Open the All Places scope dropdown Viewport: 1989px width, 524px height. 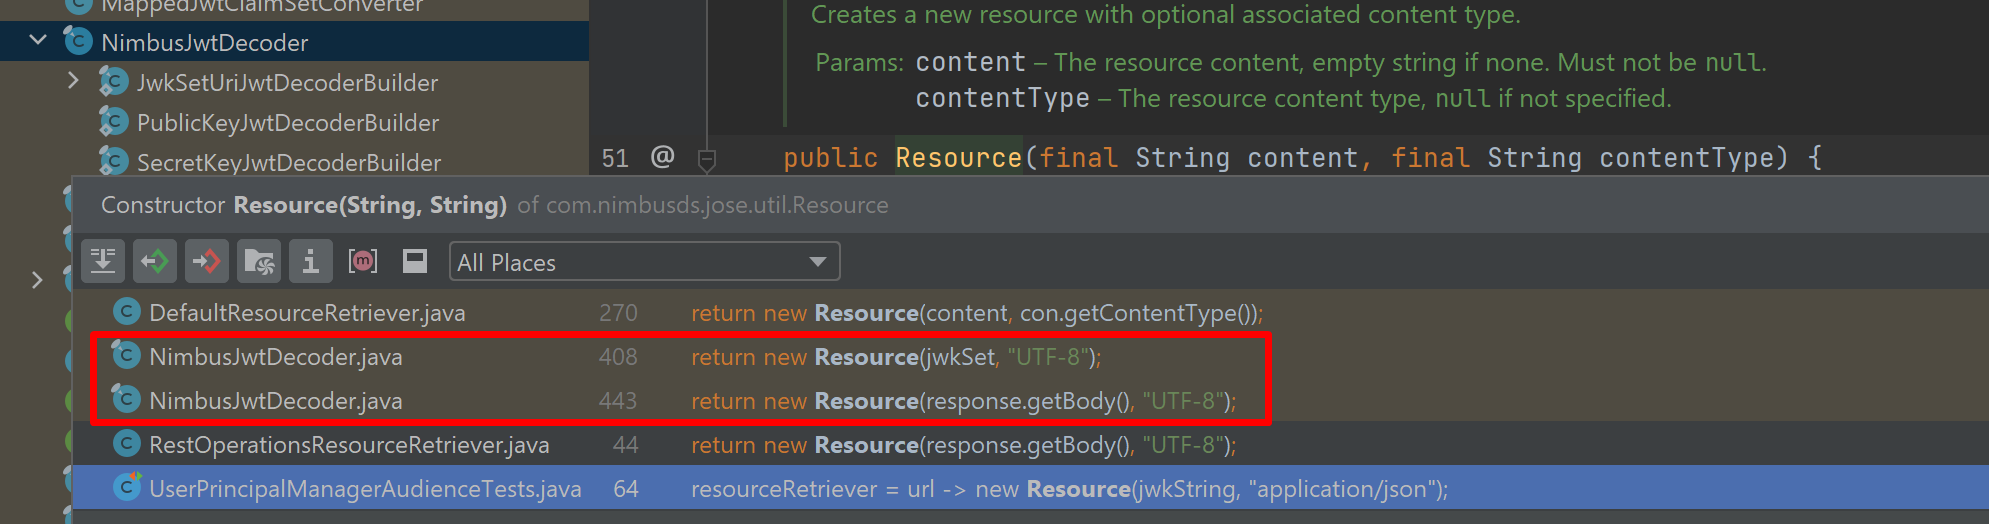[644, 262]
